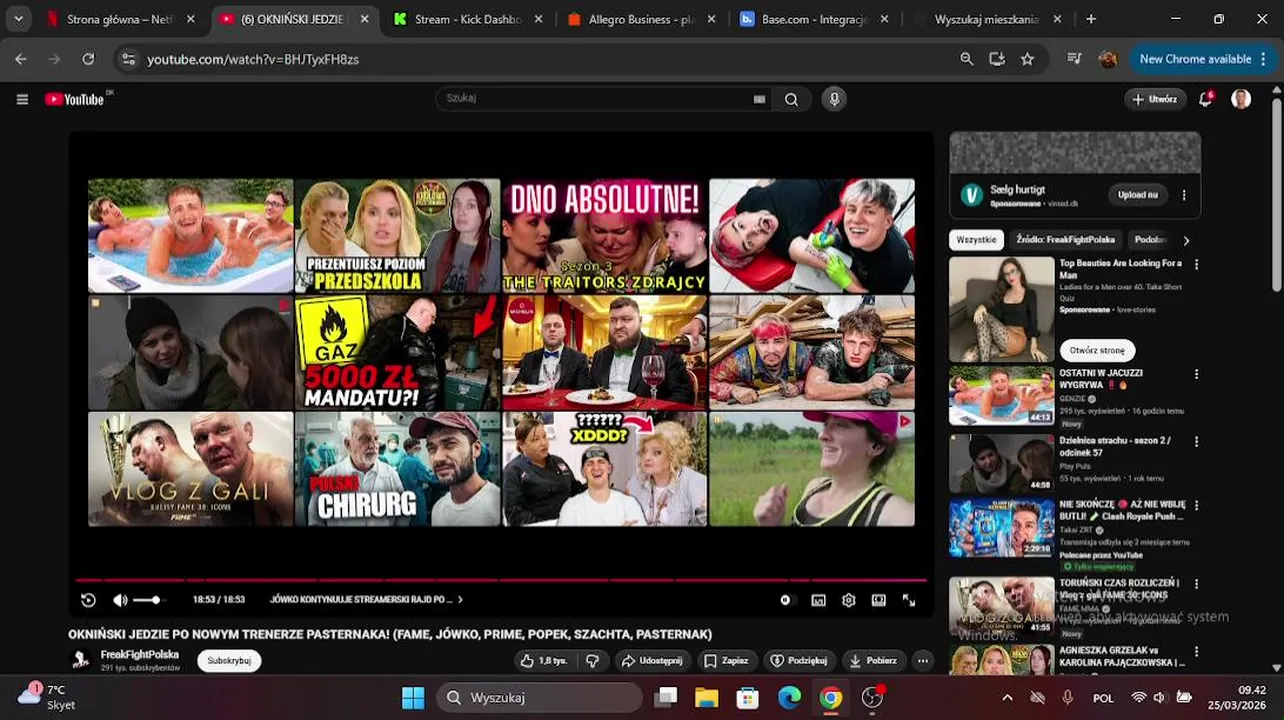Open the OSTATNI W JACUZZI sidebar thumbnail
This screenshot has width=1284, height=720.
[1001, 396]
